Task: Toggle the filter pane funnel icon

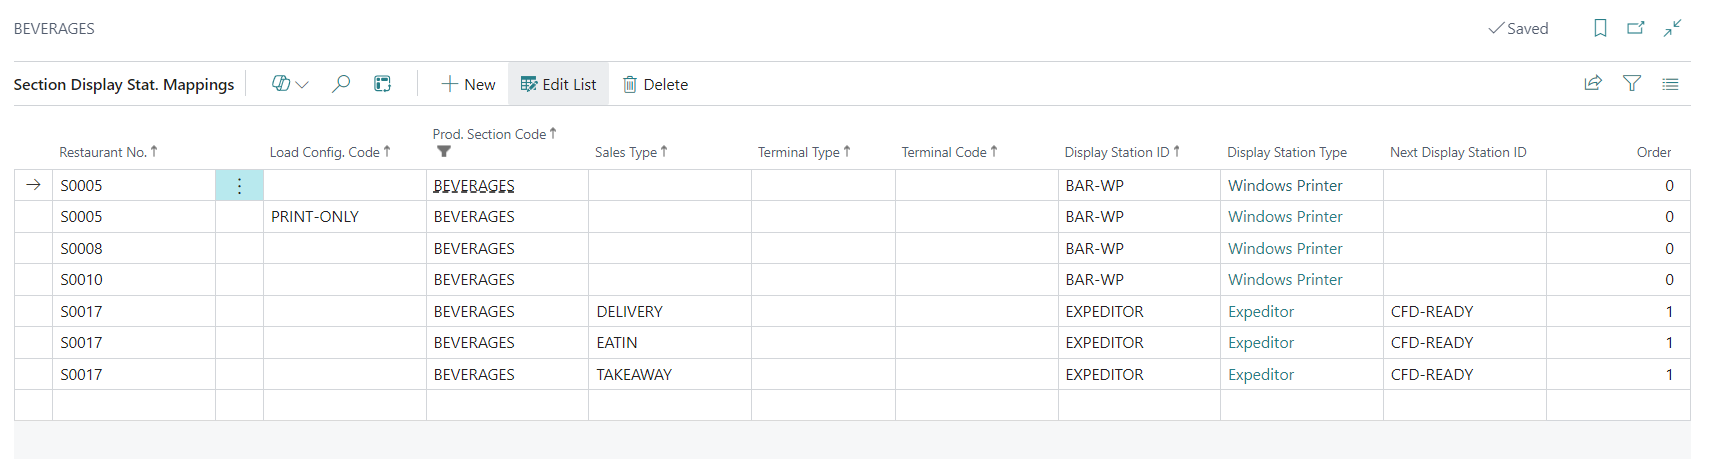Action: (1632, 84)
